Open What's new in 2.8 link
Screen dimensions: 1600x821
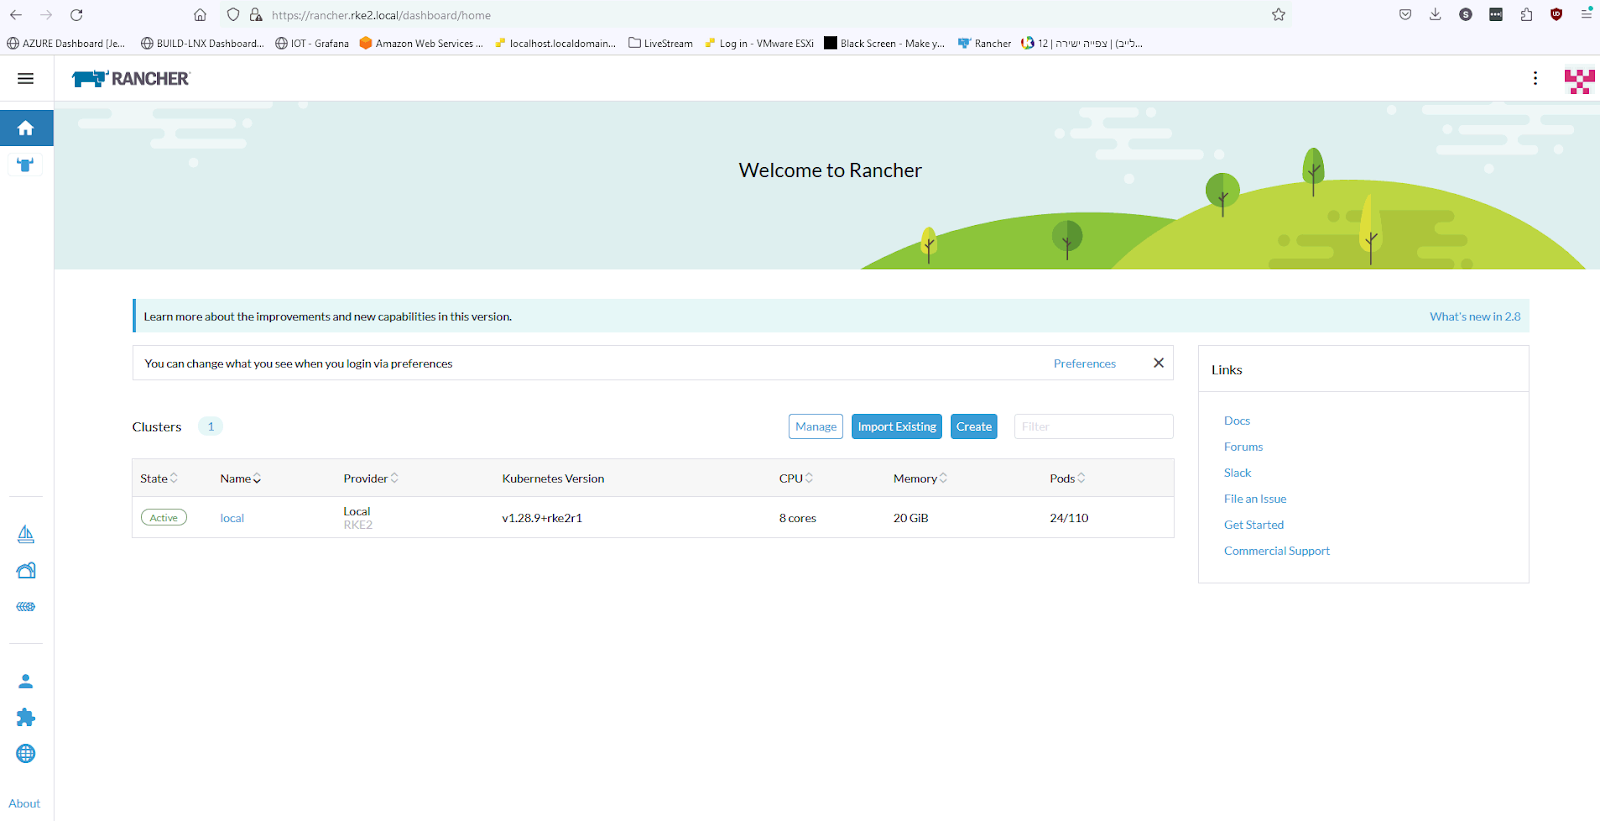pyautogui.click(x=1475, y=316)
